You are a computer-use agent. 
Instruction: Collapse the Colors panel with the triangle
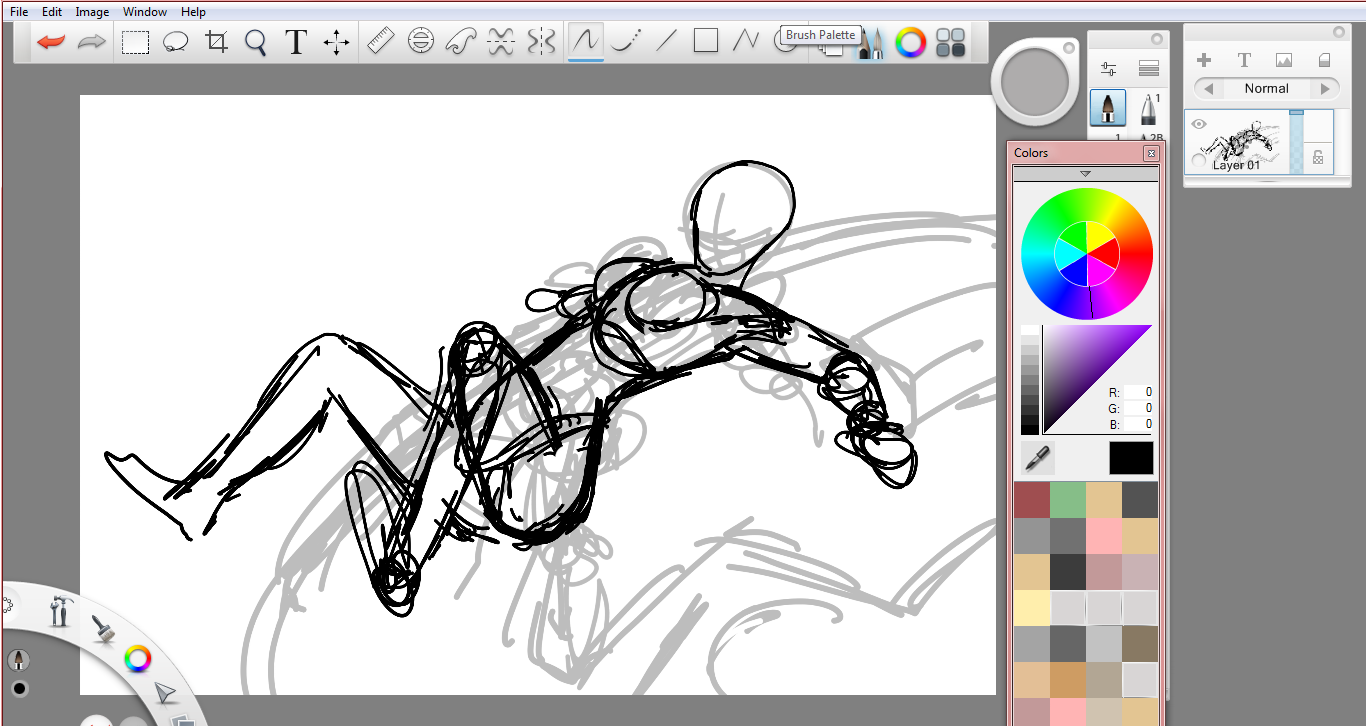point(1085,174)
